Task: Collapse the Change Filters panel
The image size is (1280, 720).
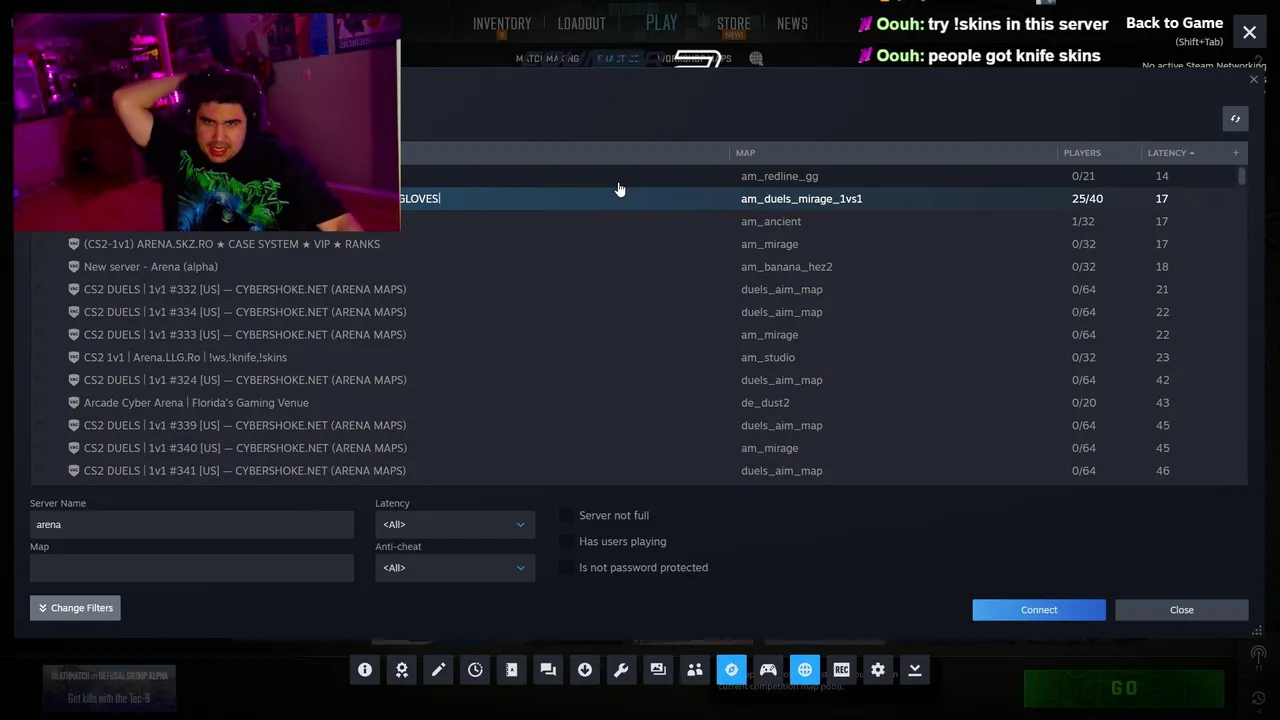Action: 75,608
